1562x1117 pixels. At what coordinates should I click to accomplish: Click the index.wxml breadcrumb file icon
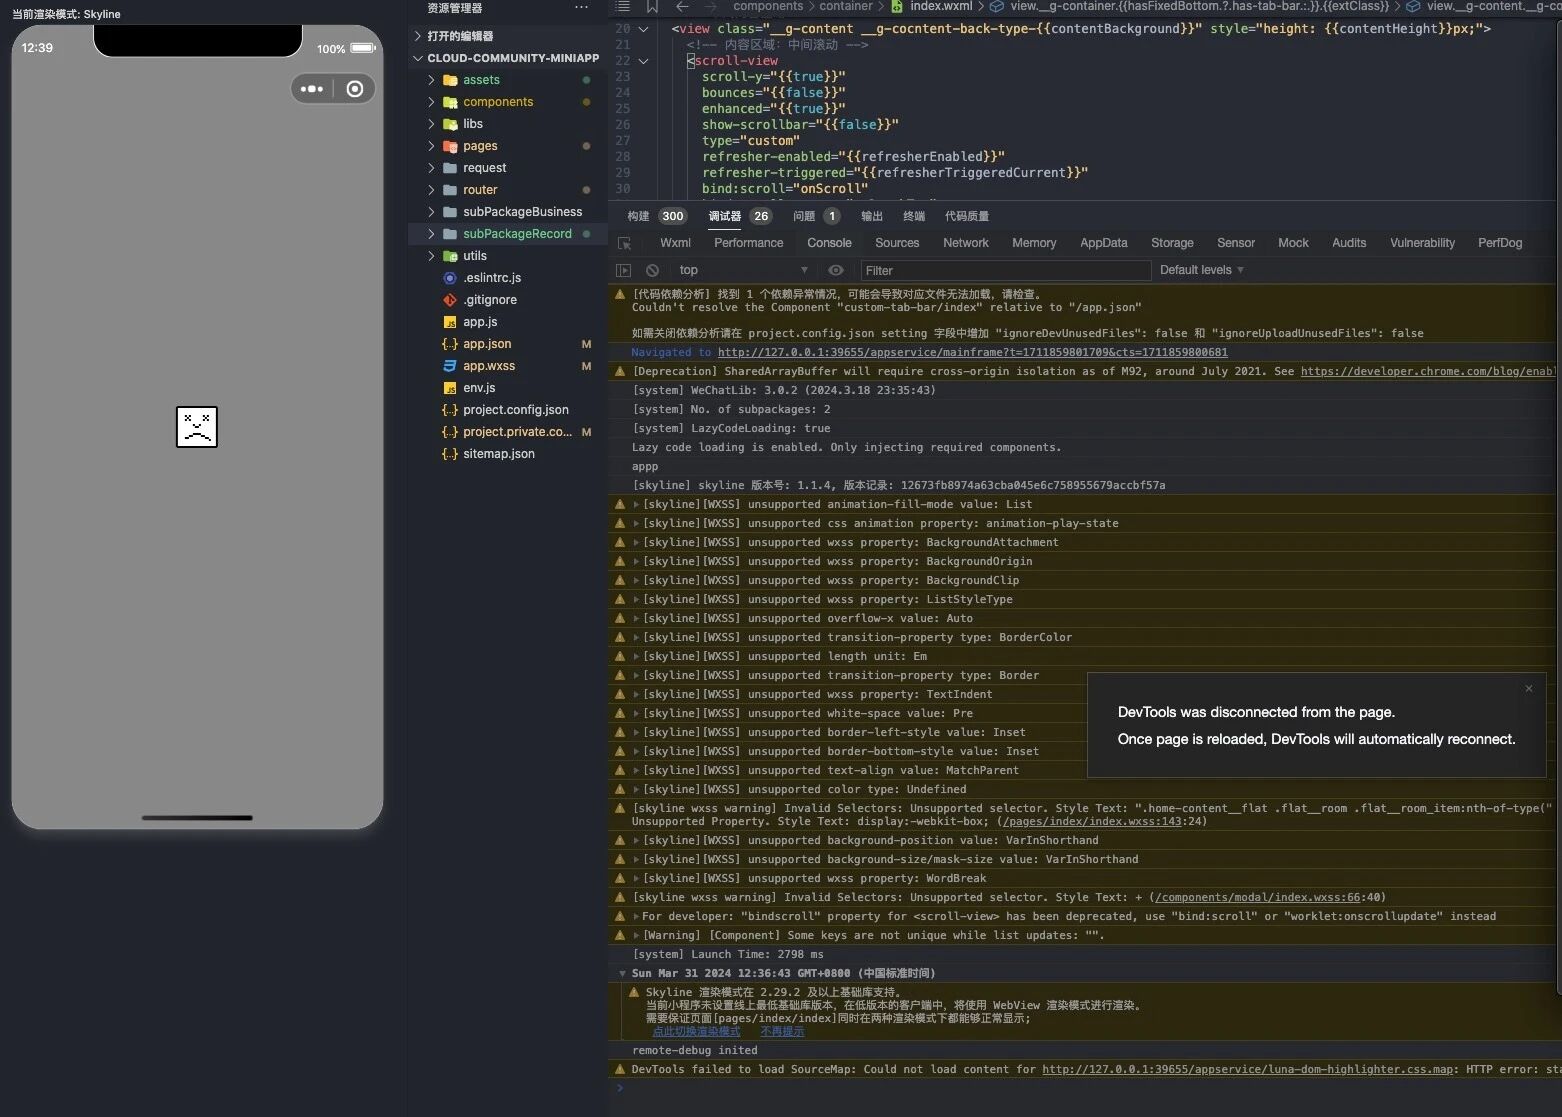click(897, 6)
